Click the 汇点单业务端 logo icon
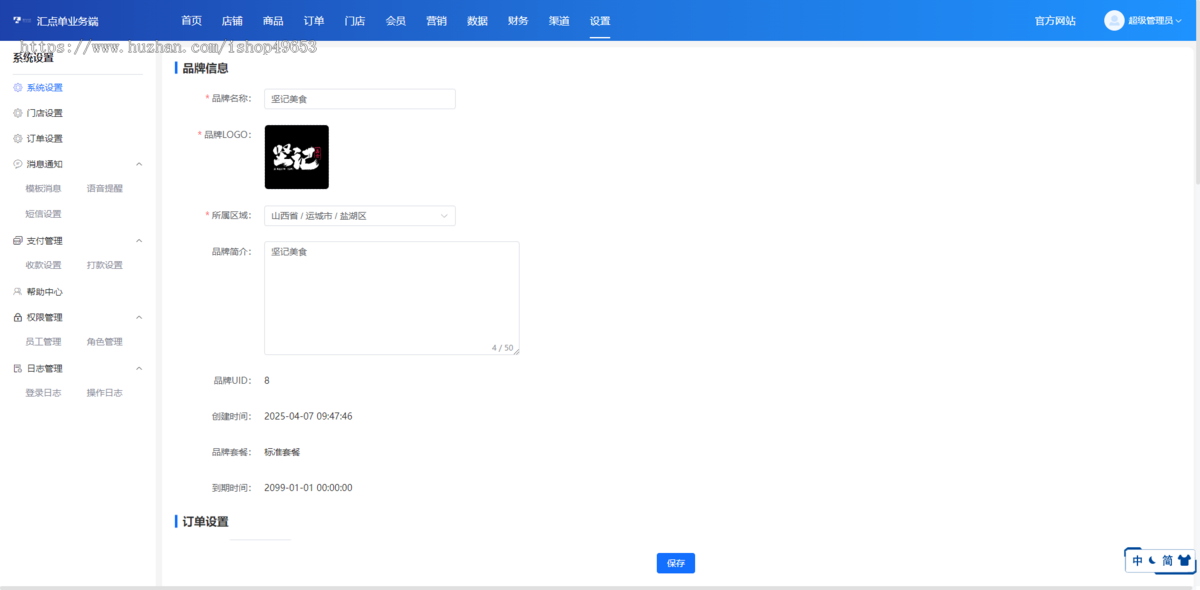 (22, 20)
